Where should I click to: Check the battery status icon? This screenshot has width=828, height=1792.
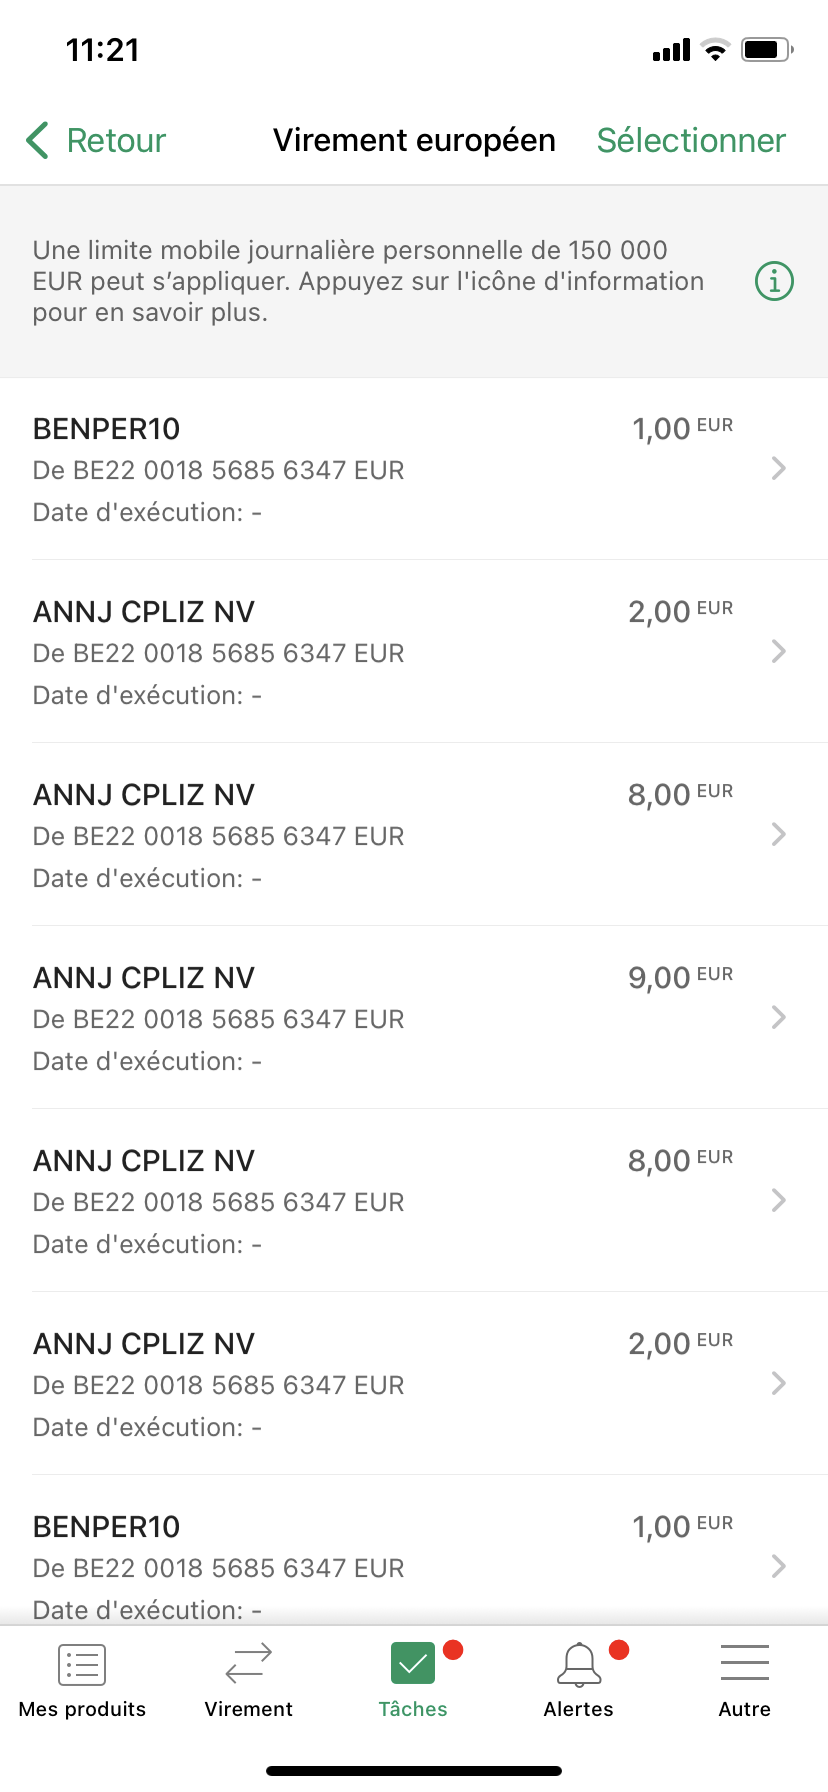[x=767, y=49]
